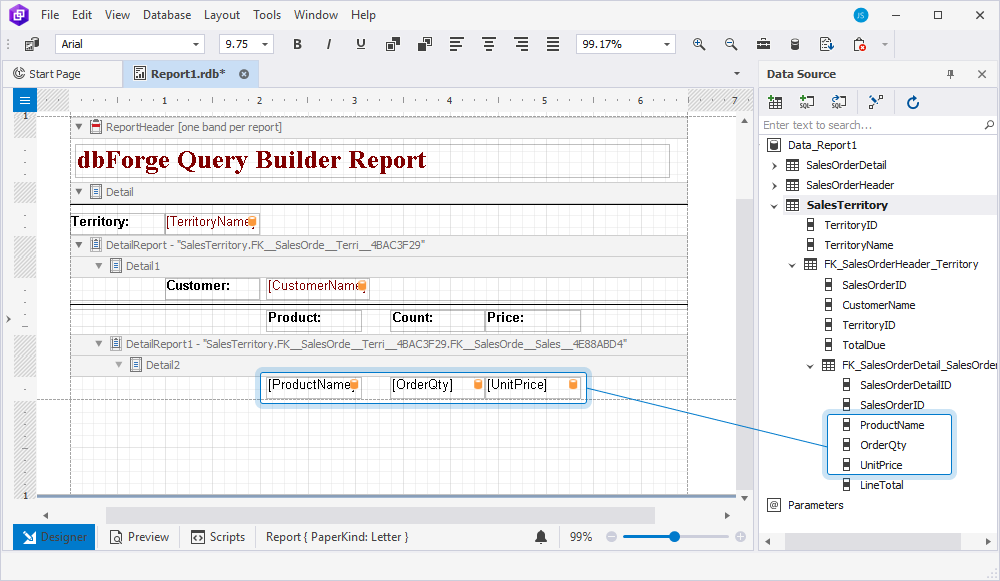The image size is (1000, 581).
Task: Justify text alignment
Action: (552, 44)
